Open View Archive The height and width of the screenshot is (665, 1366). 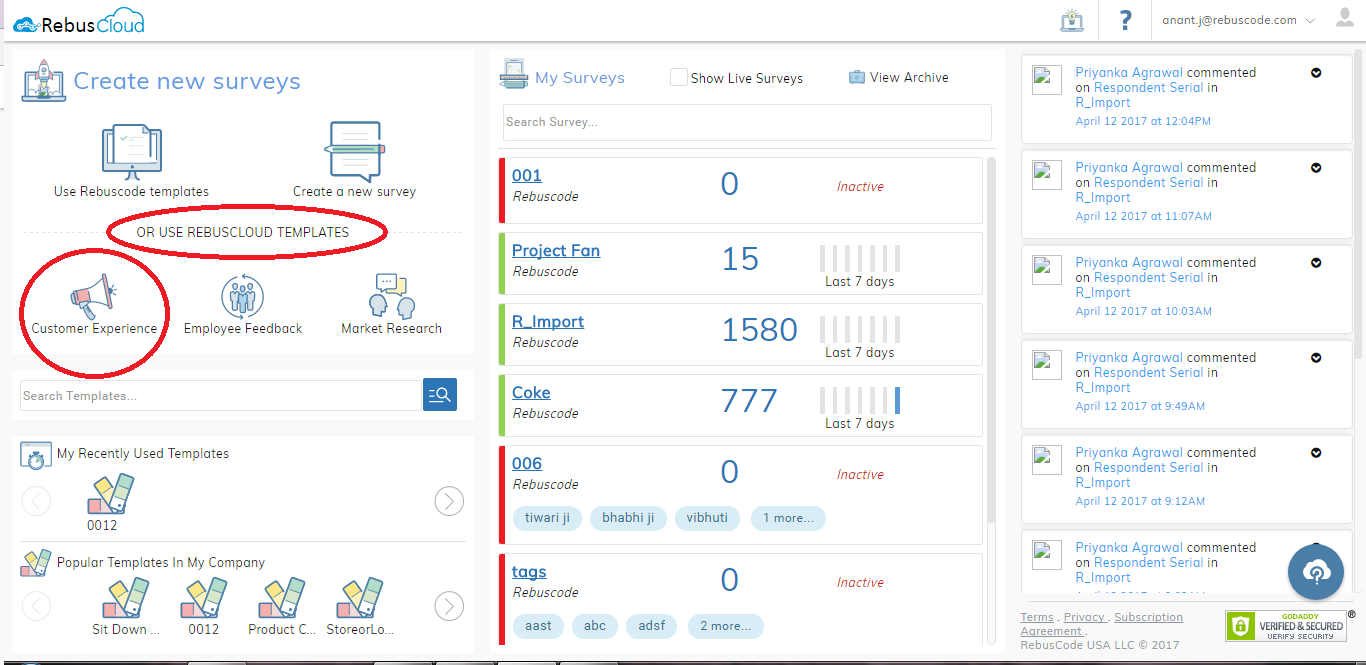(x=909, y=77)
